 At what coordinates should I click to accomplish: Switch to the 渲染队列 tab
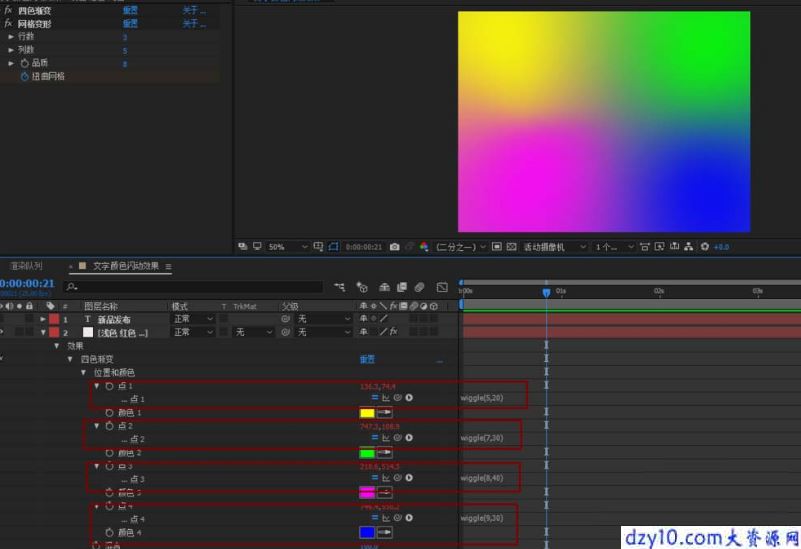pos(27,266)
